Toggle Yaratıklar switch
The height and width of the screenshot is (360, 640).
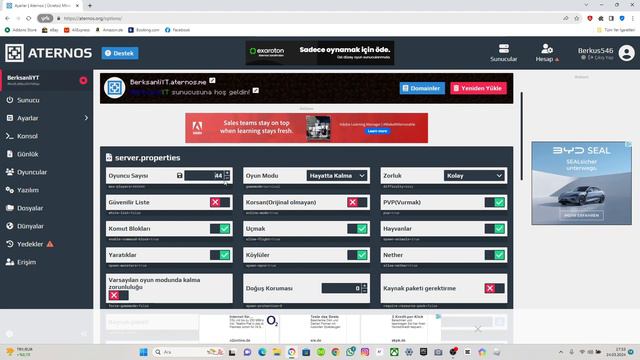point(220,255)
